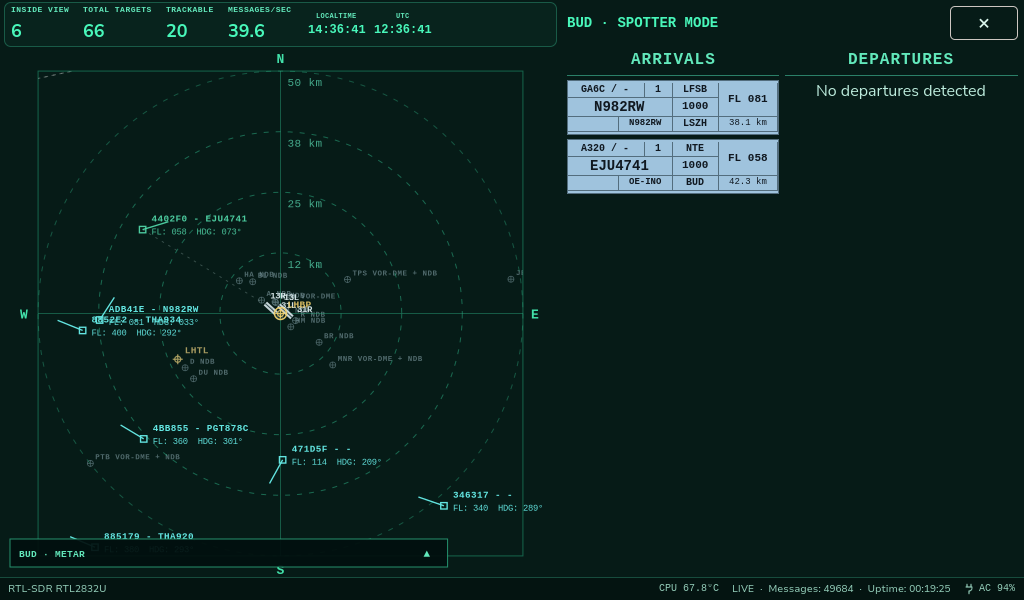This screenshot has height=600, width=1024.
Task: Click the No departures detected message
Action: pos(901,91)
